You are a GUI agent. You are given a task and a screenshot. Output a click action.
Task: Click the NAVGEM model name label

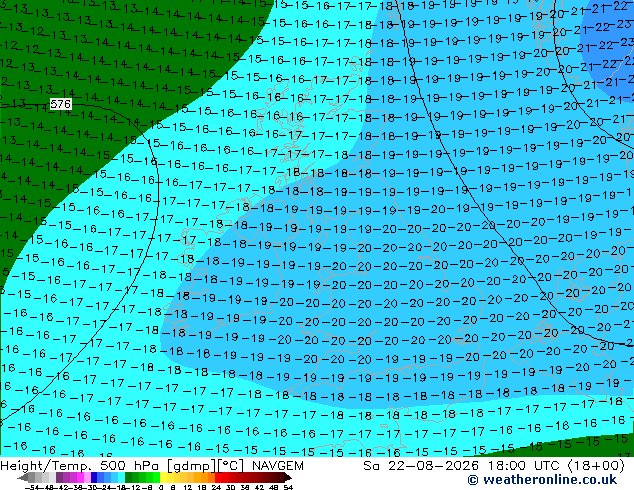tap(278, 466)
